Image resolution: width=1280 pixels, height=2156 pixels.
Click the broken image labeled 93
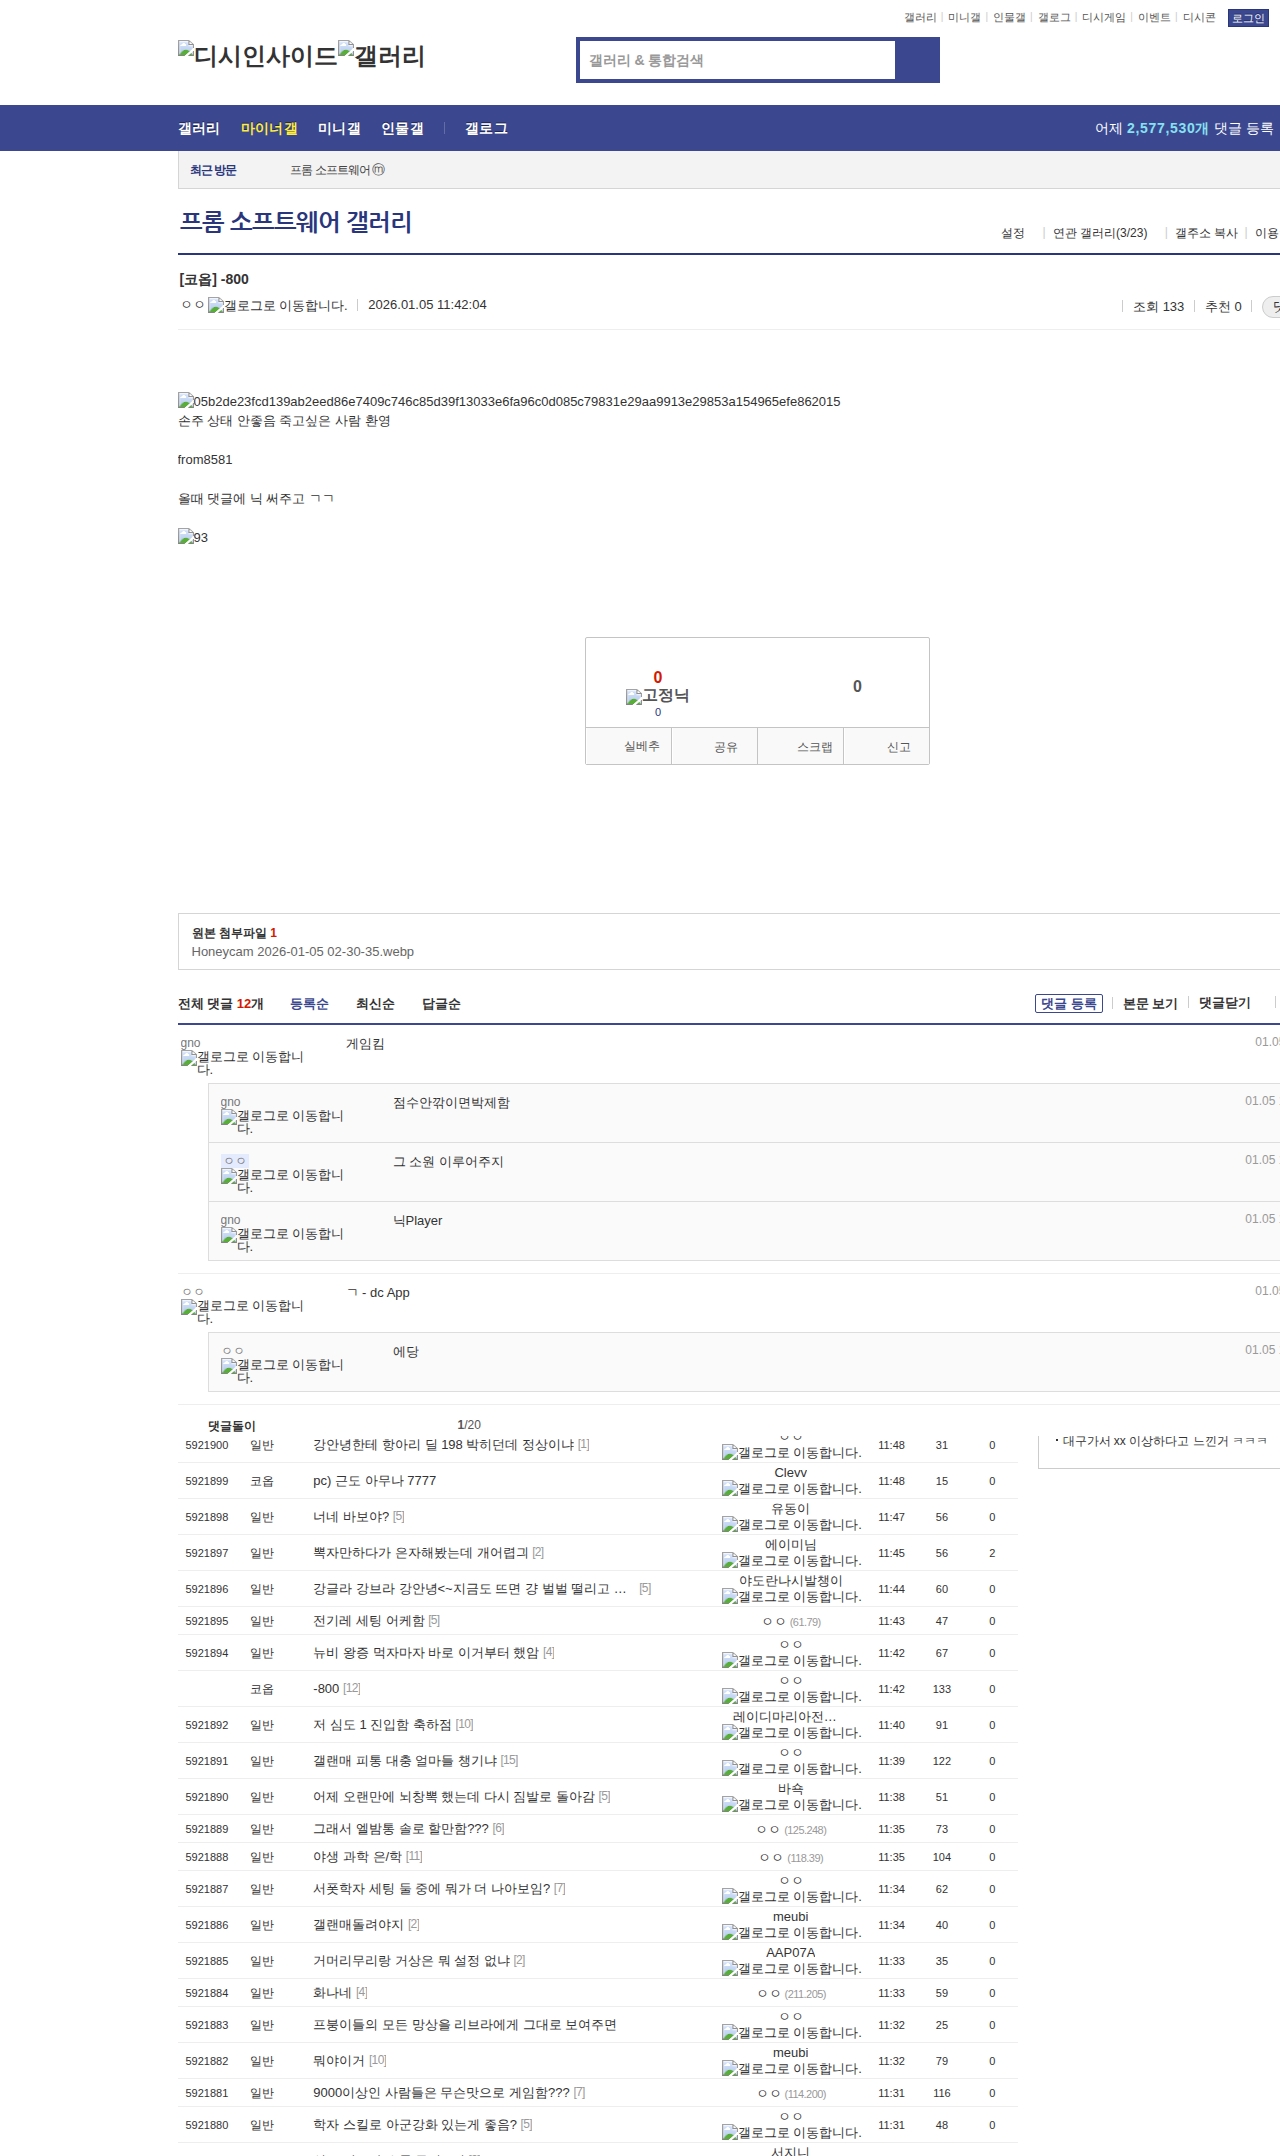point(193,537)
